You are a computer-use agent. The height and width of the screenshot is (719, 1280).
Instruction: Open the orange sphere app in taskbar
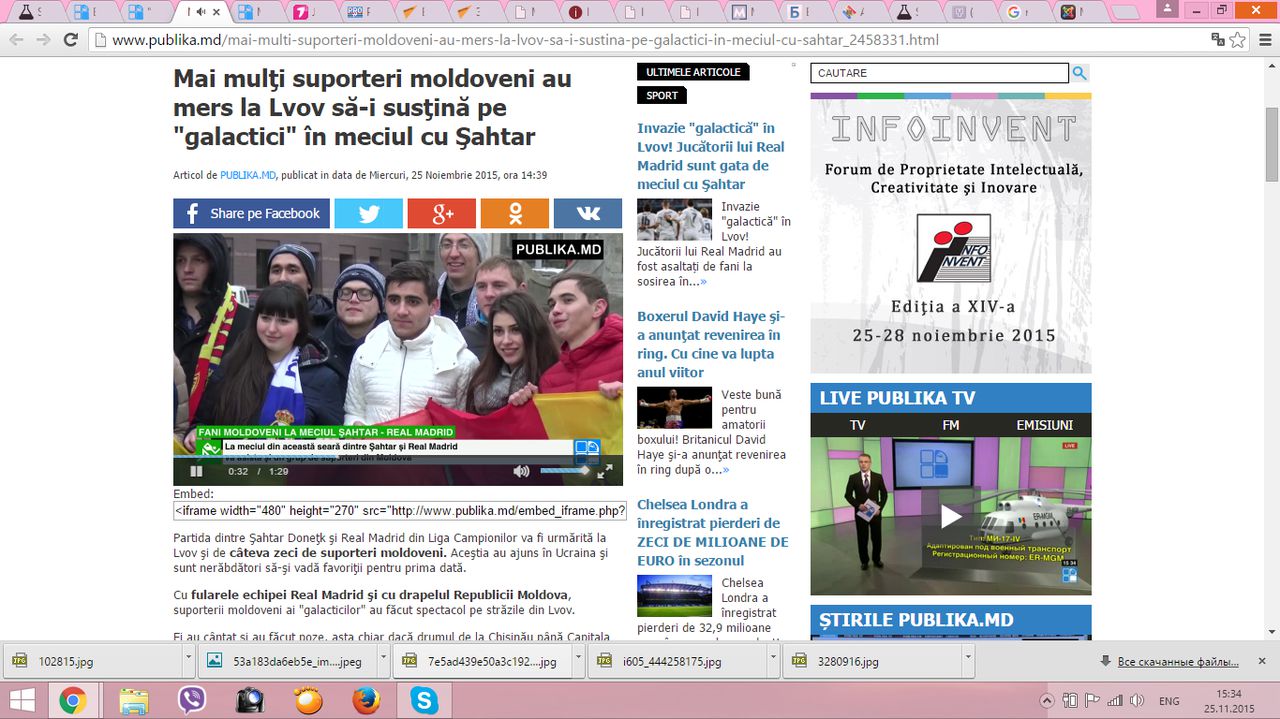[x=308, y=700]
